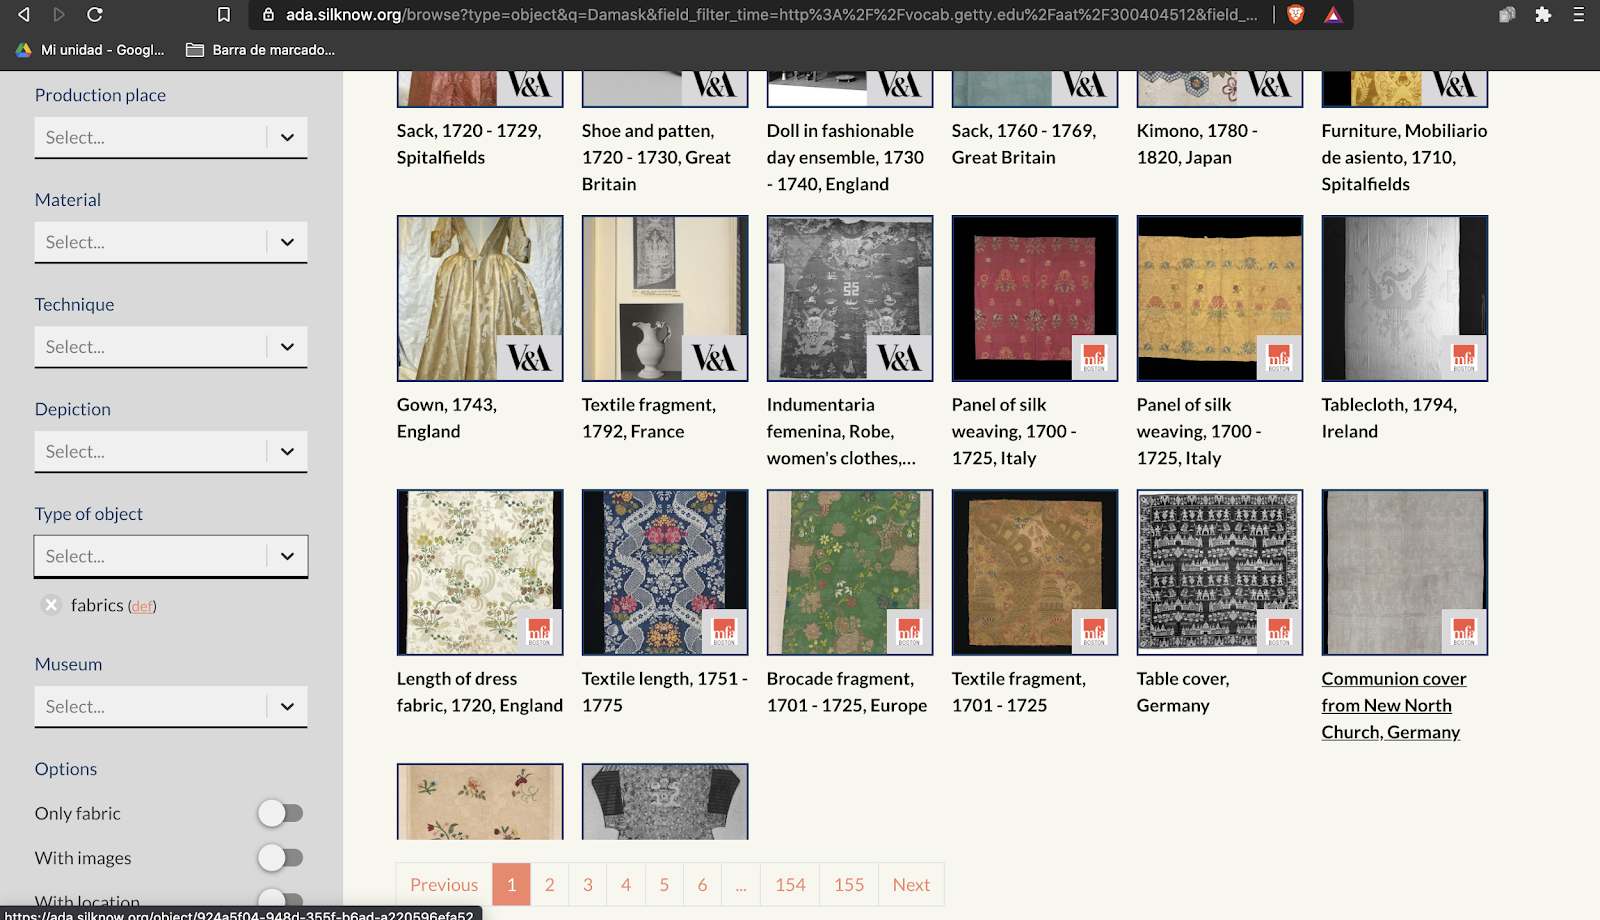Screen dimensions: 1600x920
Task: Expand the Museum select dropdown
Action: [171, 706]
